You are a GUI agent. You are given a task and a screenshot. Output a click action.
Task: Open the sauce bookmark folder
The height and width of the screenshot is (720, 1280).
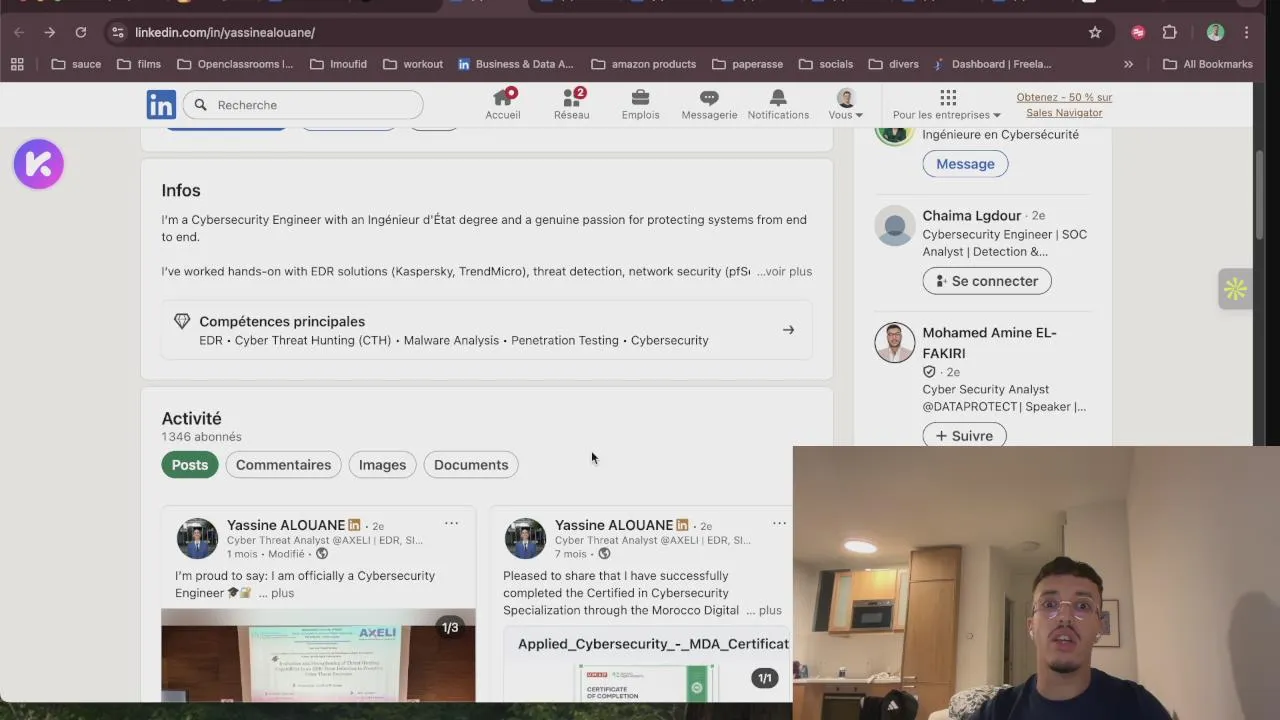tap(76, 64)
